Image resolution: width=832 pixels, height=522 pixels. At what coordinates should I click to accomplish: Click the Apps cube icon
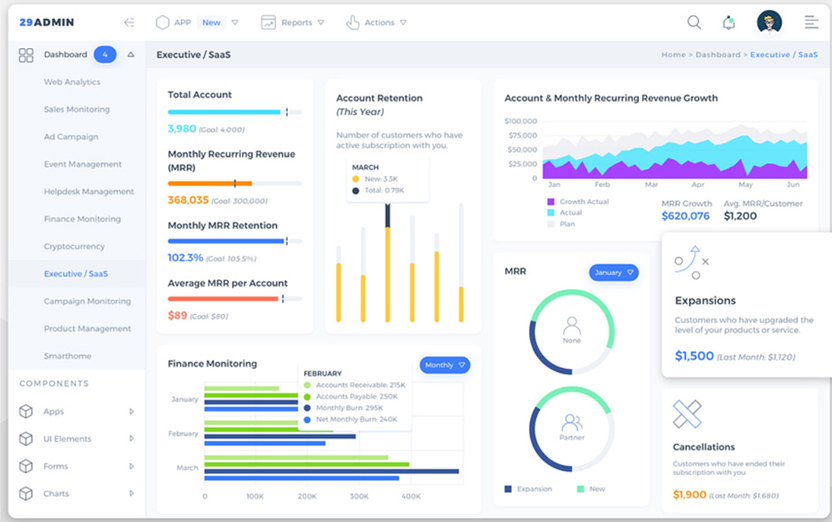point(26,411)
